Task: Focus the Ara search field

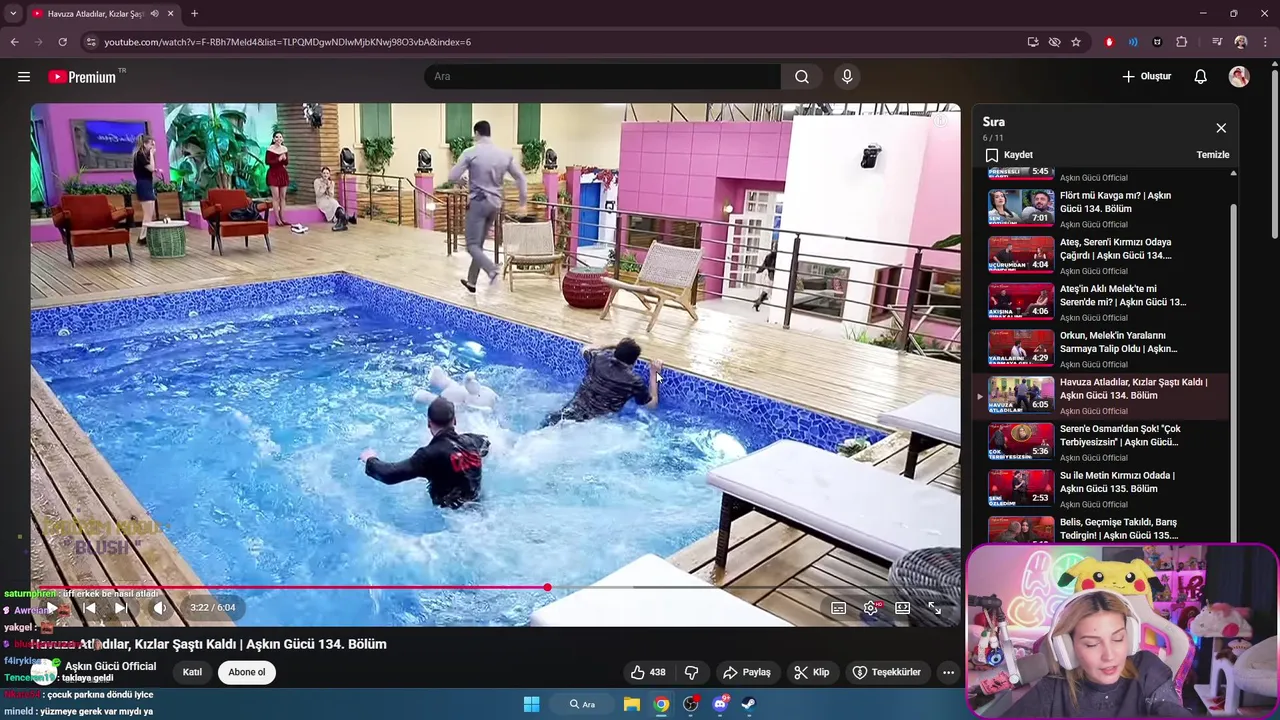Action: coord(602,76)
